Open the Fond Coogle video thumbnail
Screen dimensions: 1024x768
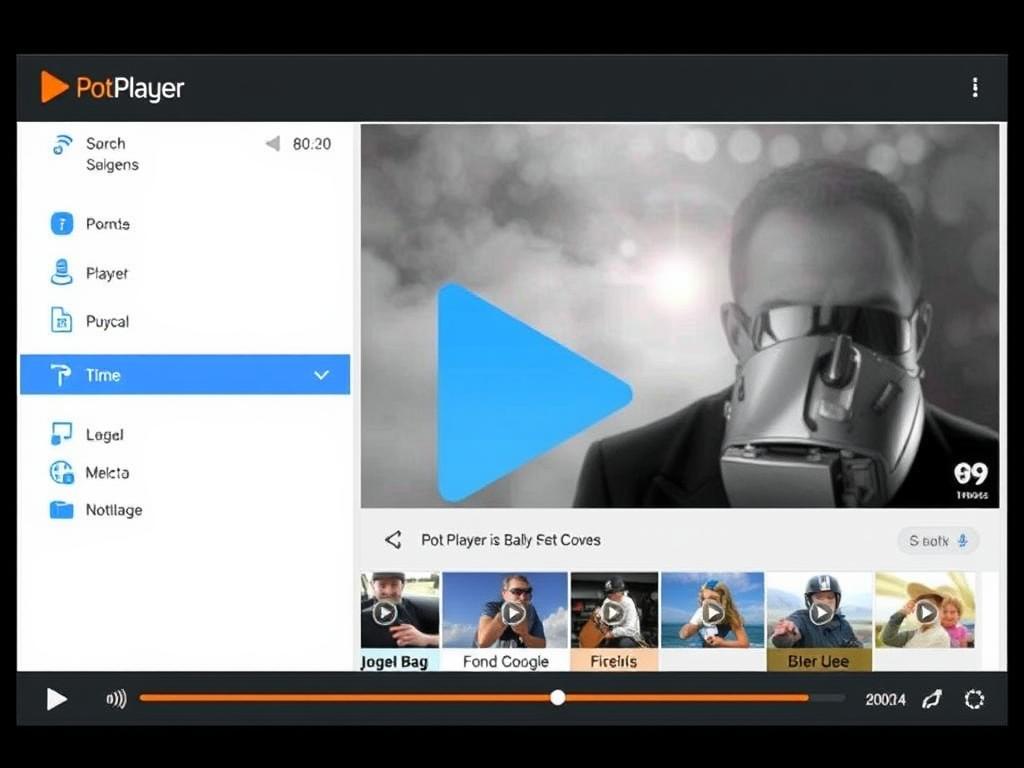tap(505, 610)
